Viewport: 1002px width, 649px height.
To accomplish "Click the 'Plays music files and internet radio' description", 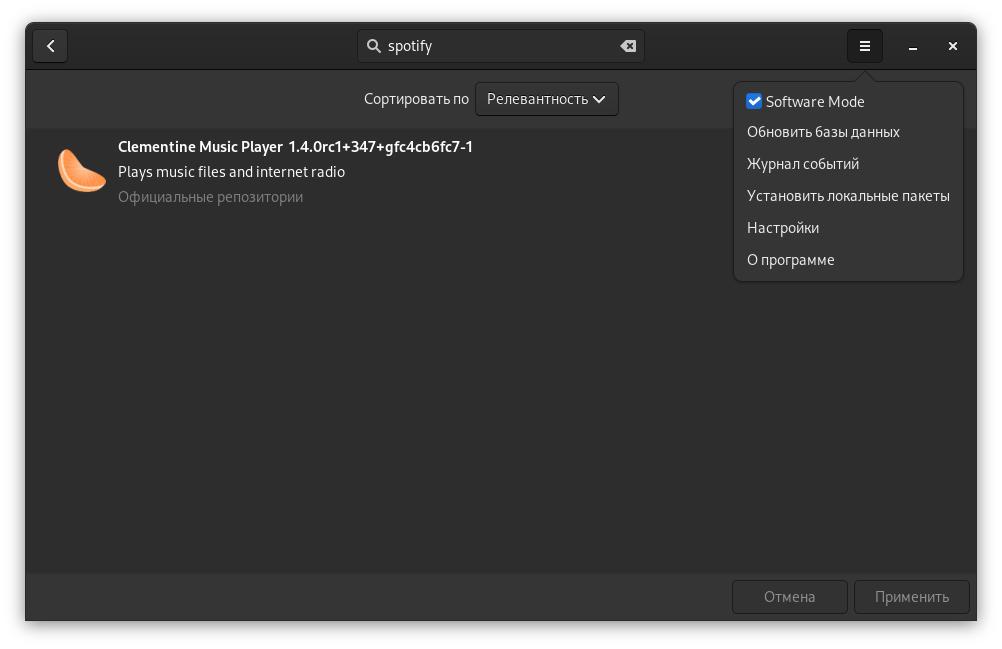I will 231,172.
